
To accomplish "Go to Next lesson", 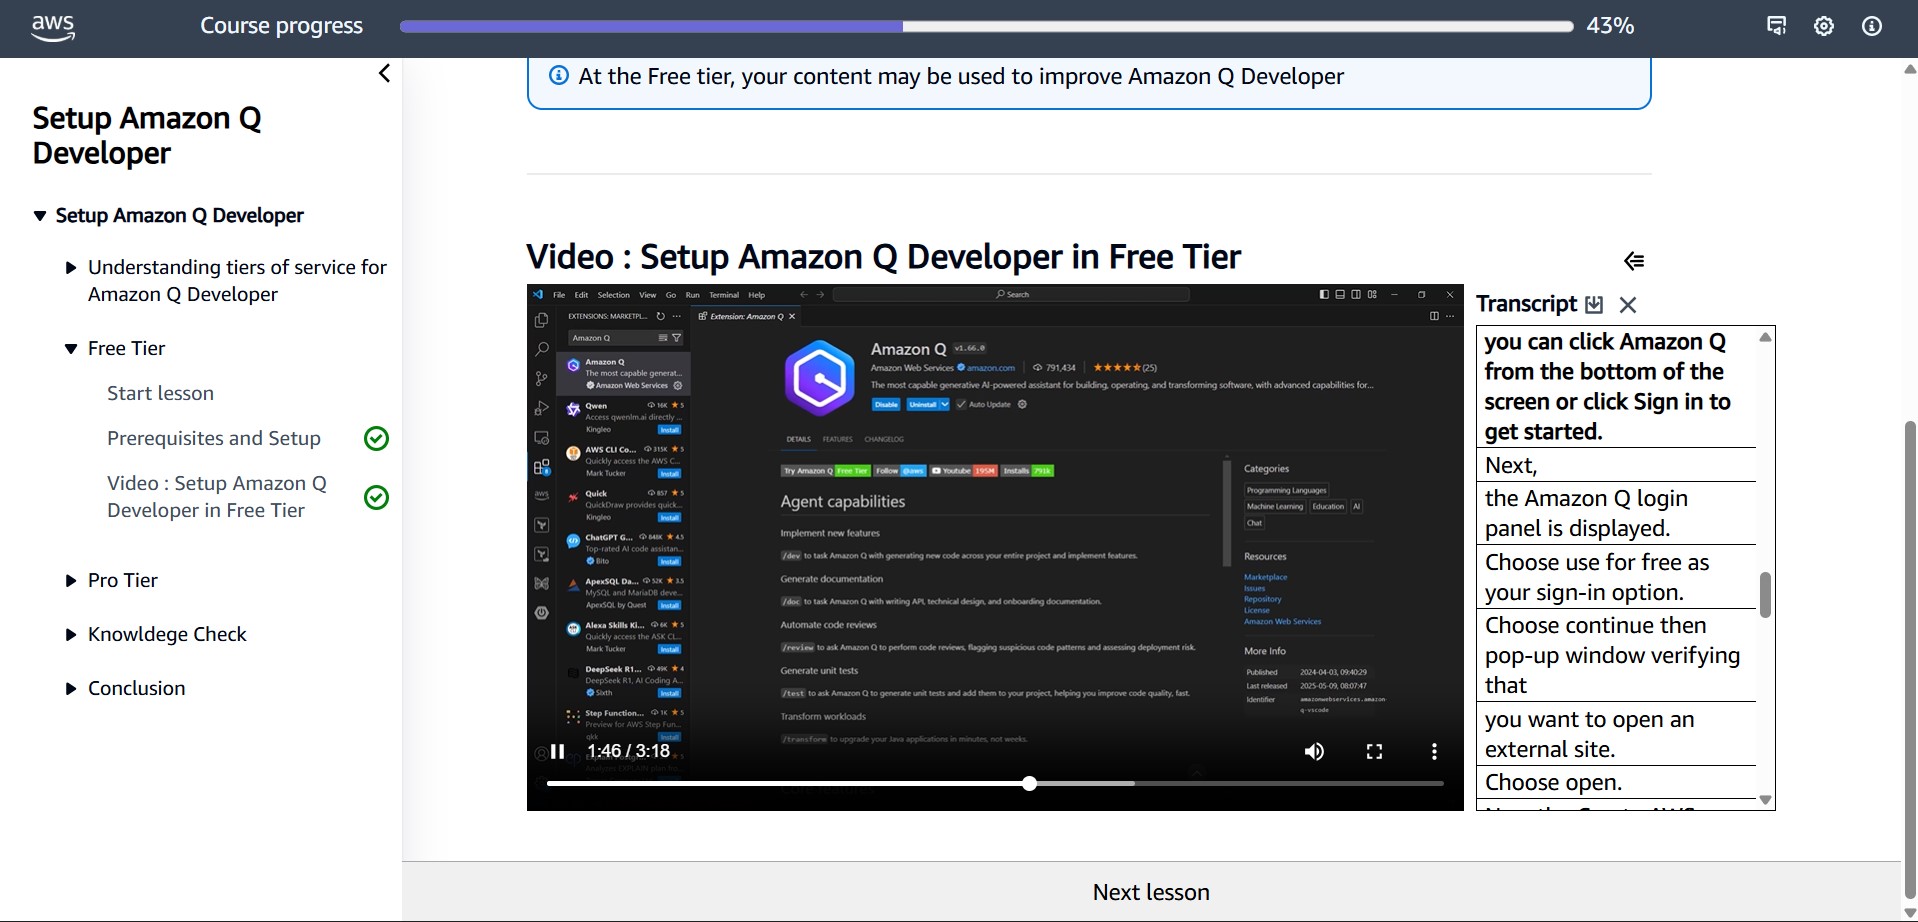I will pos(1150,892).
